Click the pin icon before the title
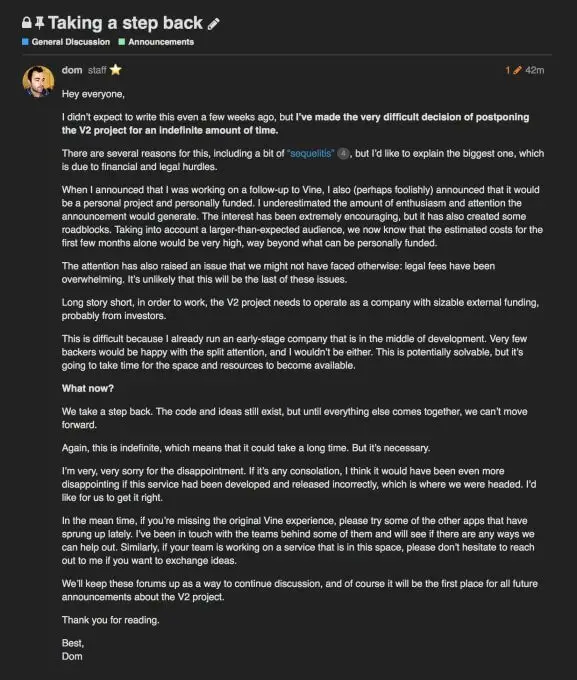 coord(39,23)
